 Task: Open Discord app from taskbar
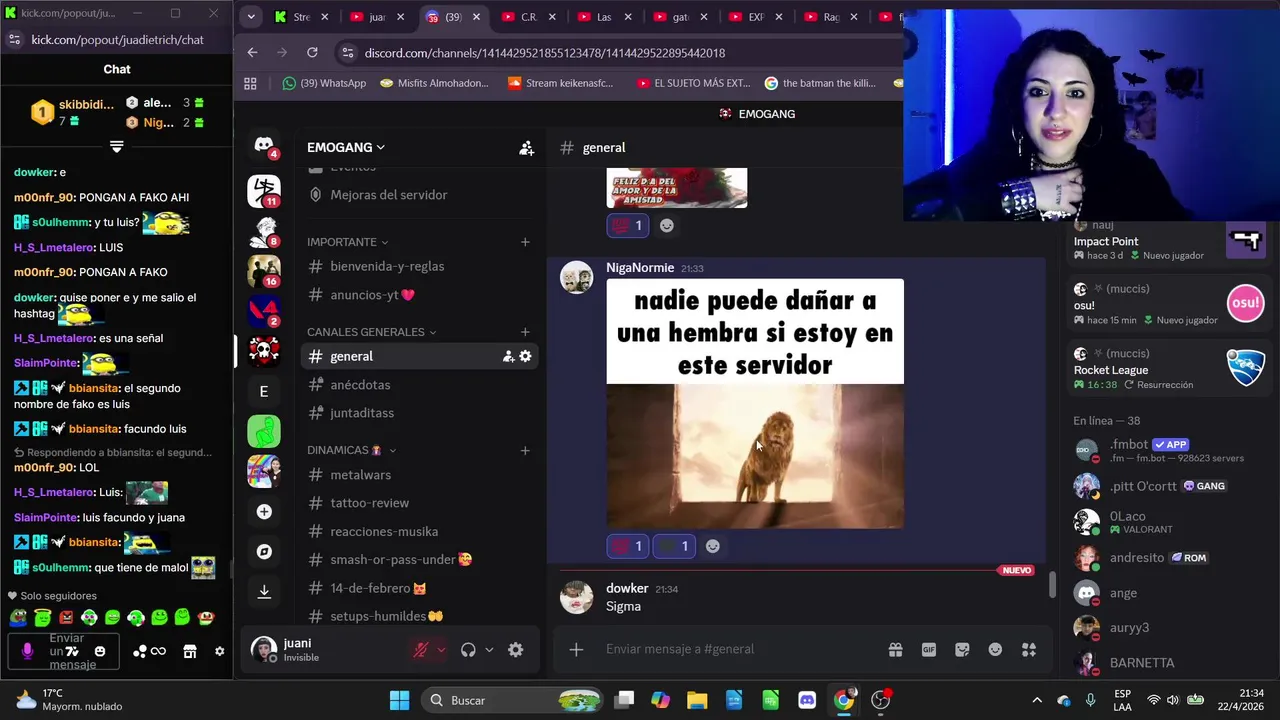pos(807,700)
